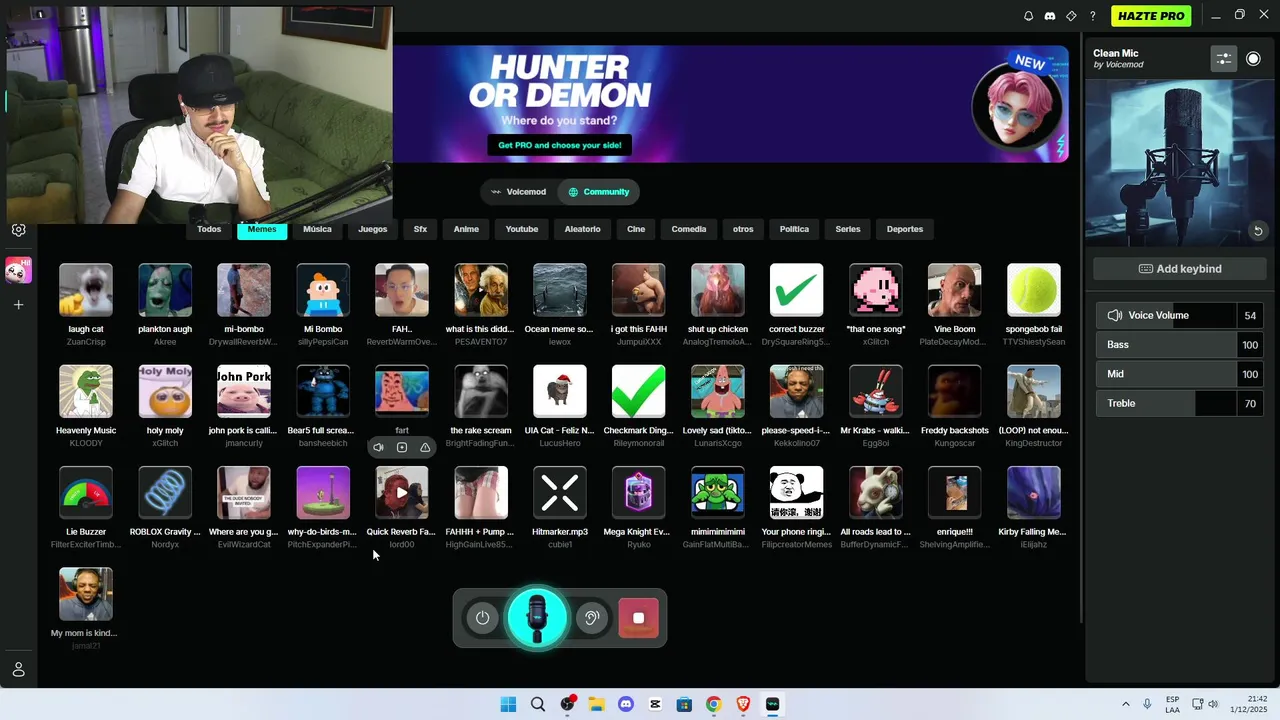
Task: Select the Aleatorio category tab
Action: (582, 229)
